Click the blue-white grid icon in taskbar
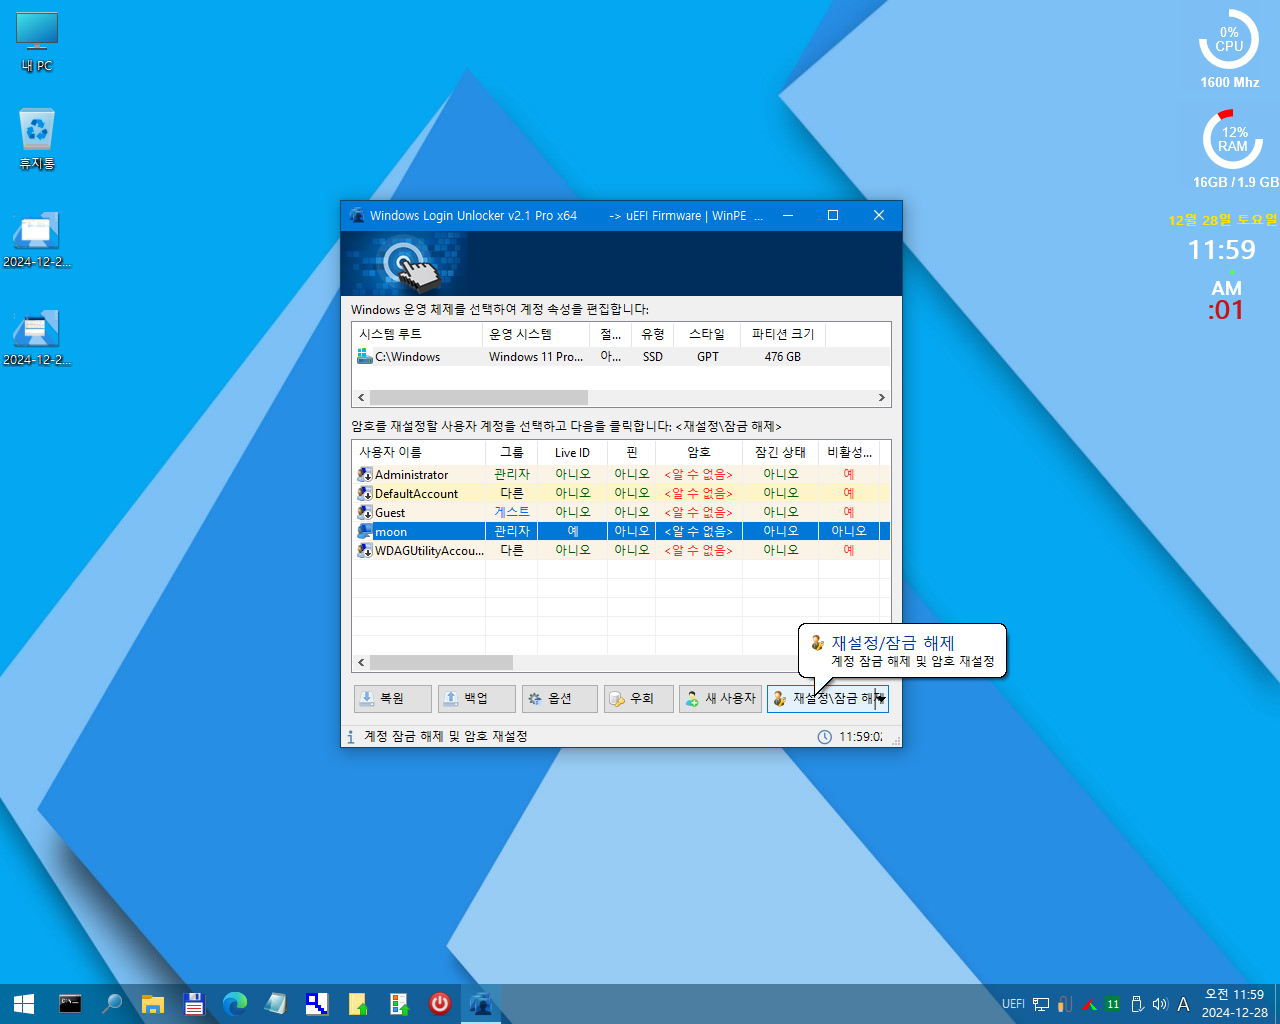The image size is (1280, 1024). coord(317,1004)
